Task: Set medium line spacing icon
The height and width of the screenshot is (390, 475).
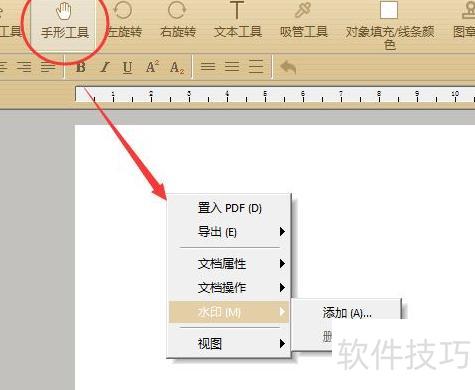Action: coord(232,66)
